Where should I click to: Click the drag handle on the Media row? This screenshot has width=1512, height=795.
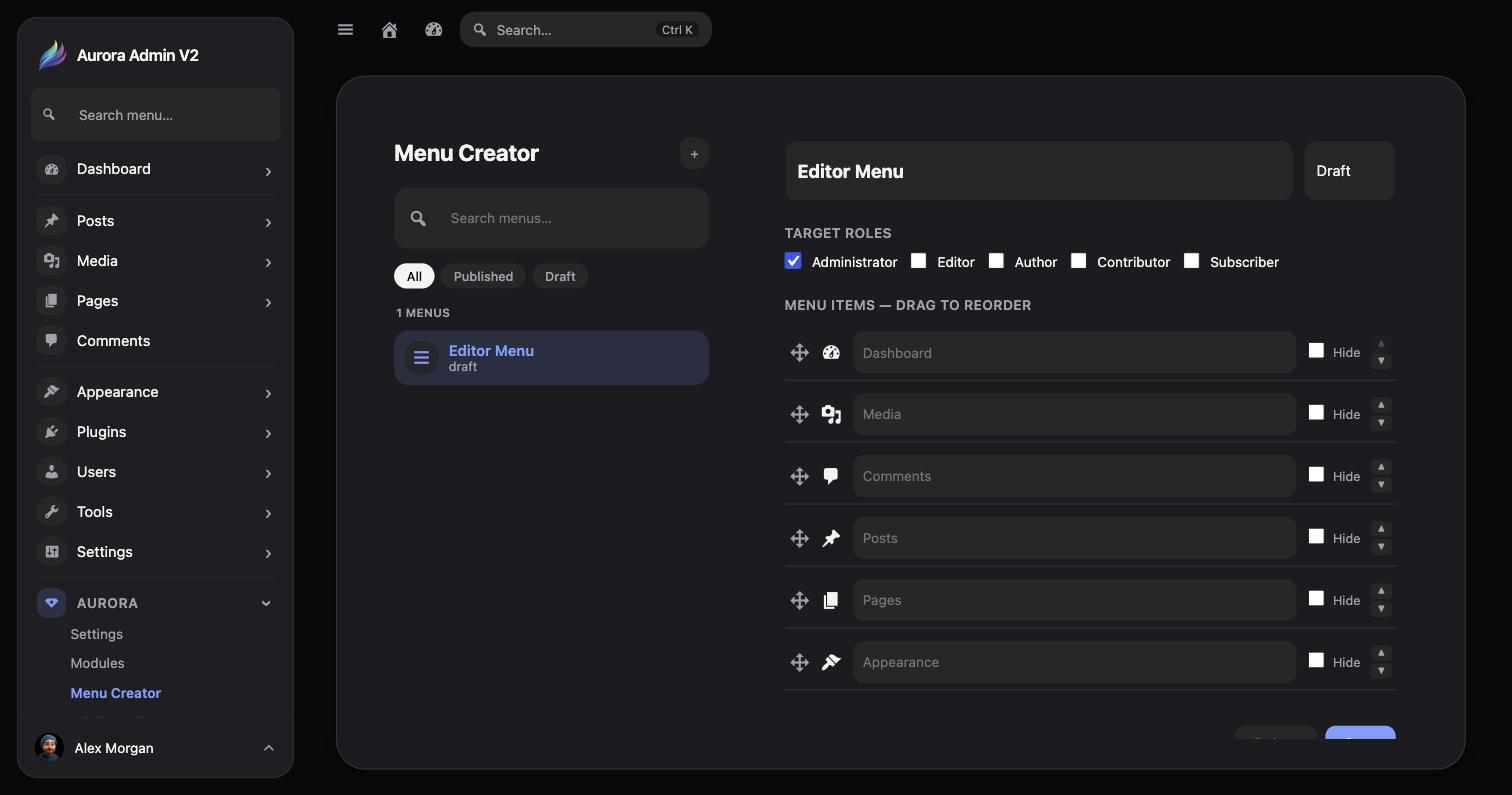click(x=799, y=414)
